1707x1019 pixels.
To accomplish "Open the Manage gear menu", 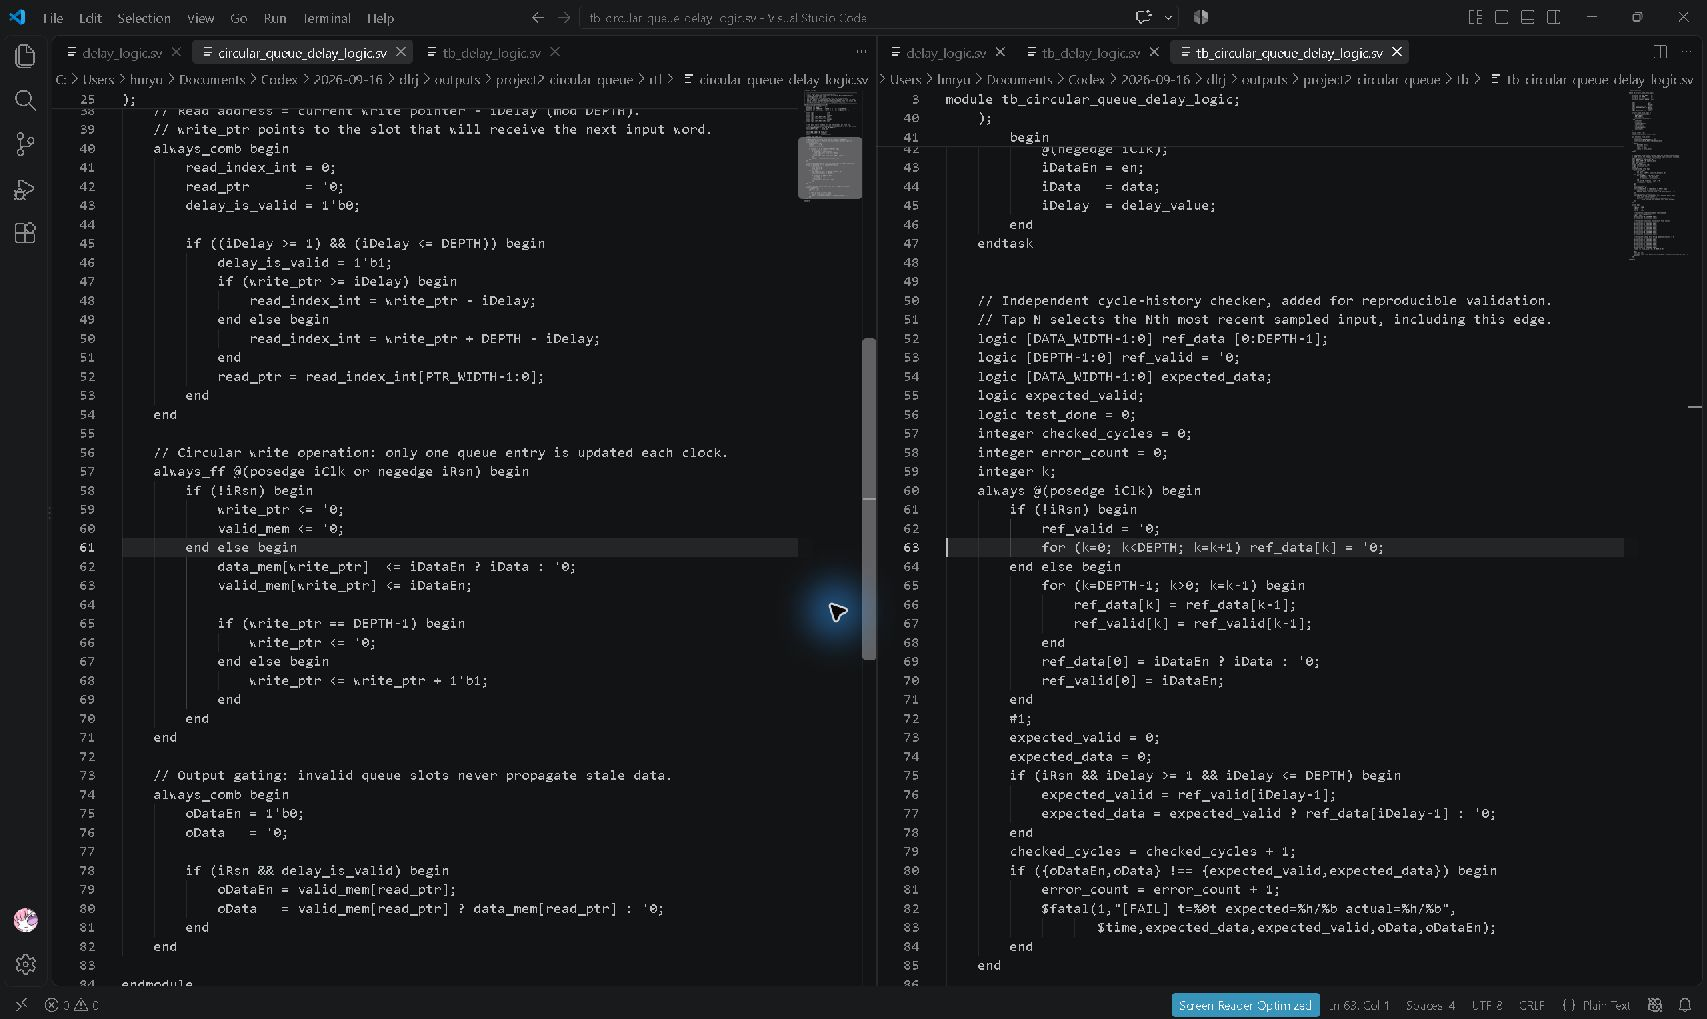I will 26,964.
